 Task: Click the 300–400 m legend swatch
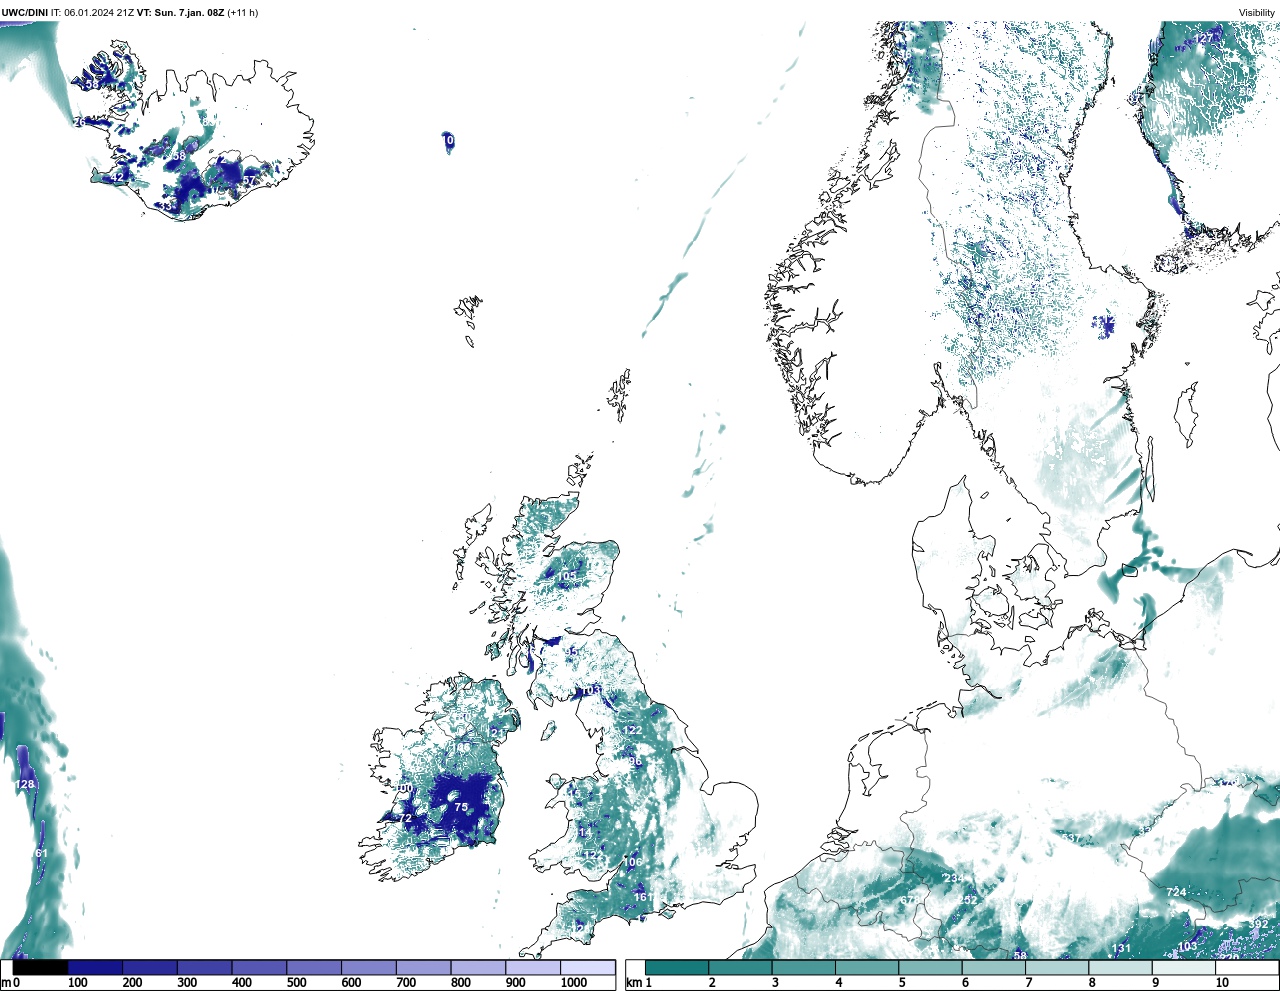(204, 967)
